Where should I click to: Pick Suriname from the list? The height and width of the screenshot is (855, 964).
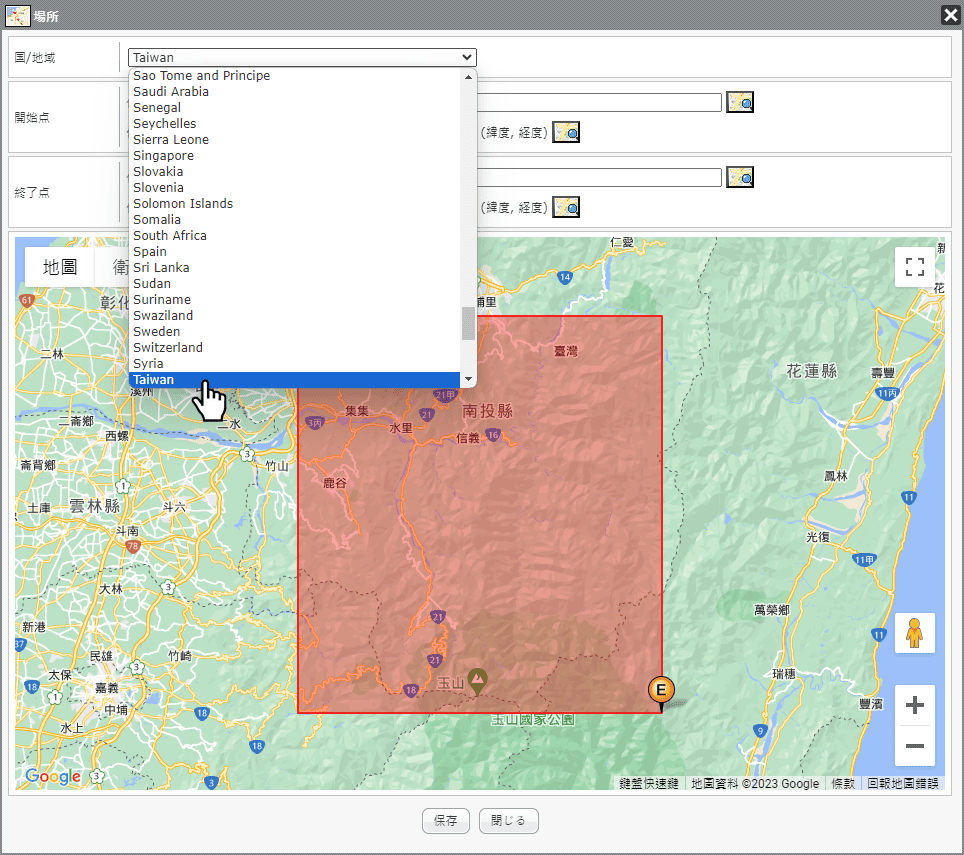(x=294, y=299)
